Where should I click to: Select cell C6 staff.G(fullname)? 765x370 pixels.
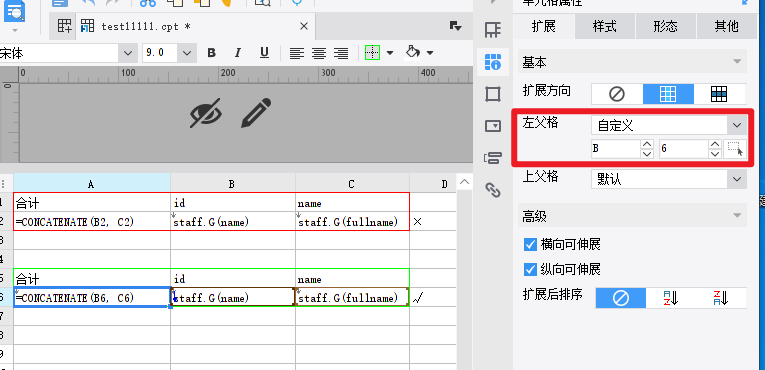352,297
